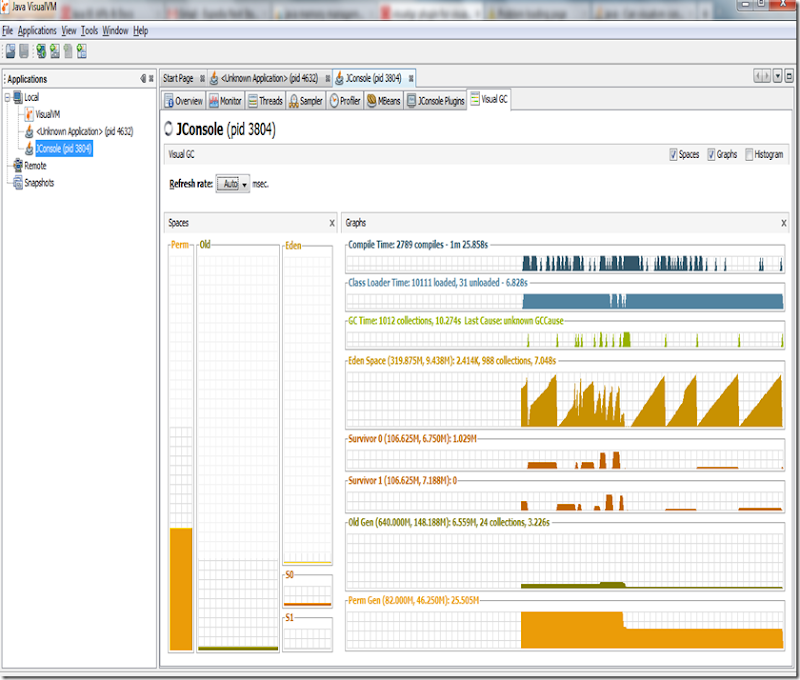Open the MBeans tab
The width and height of the screenshot is (800, 680).
(x=383, y=101)
